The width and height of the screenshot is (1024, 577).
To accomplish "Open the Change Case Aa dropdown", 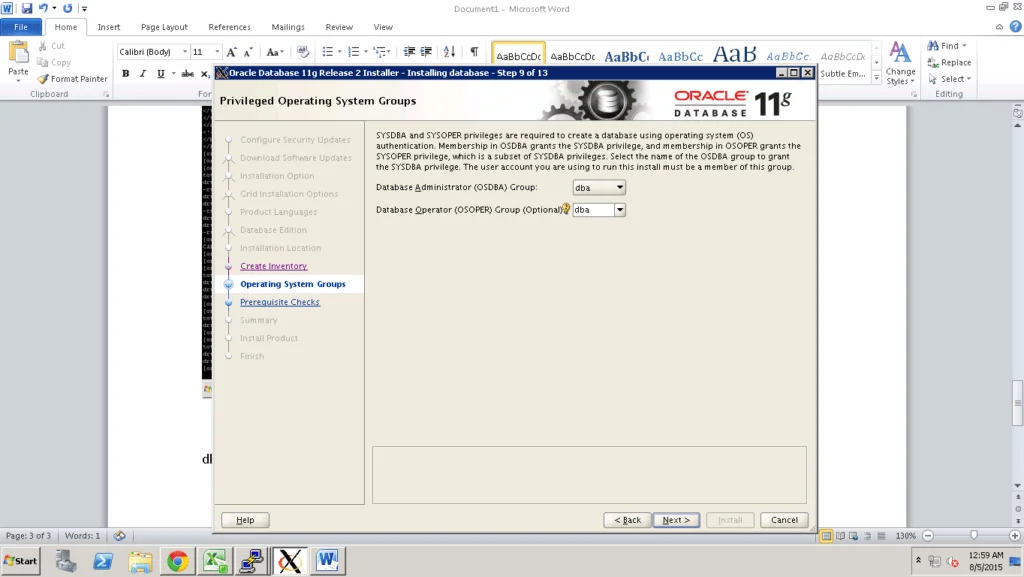I will 274,52.
